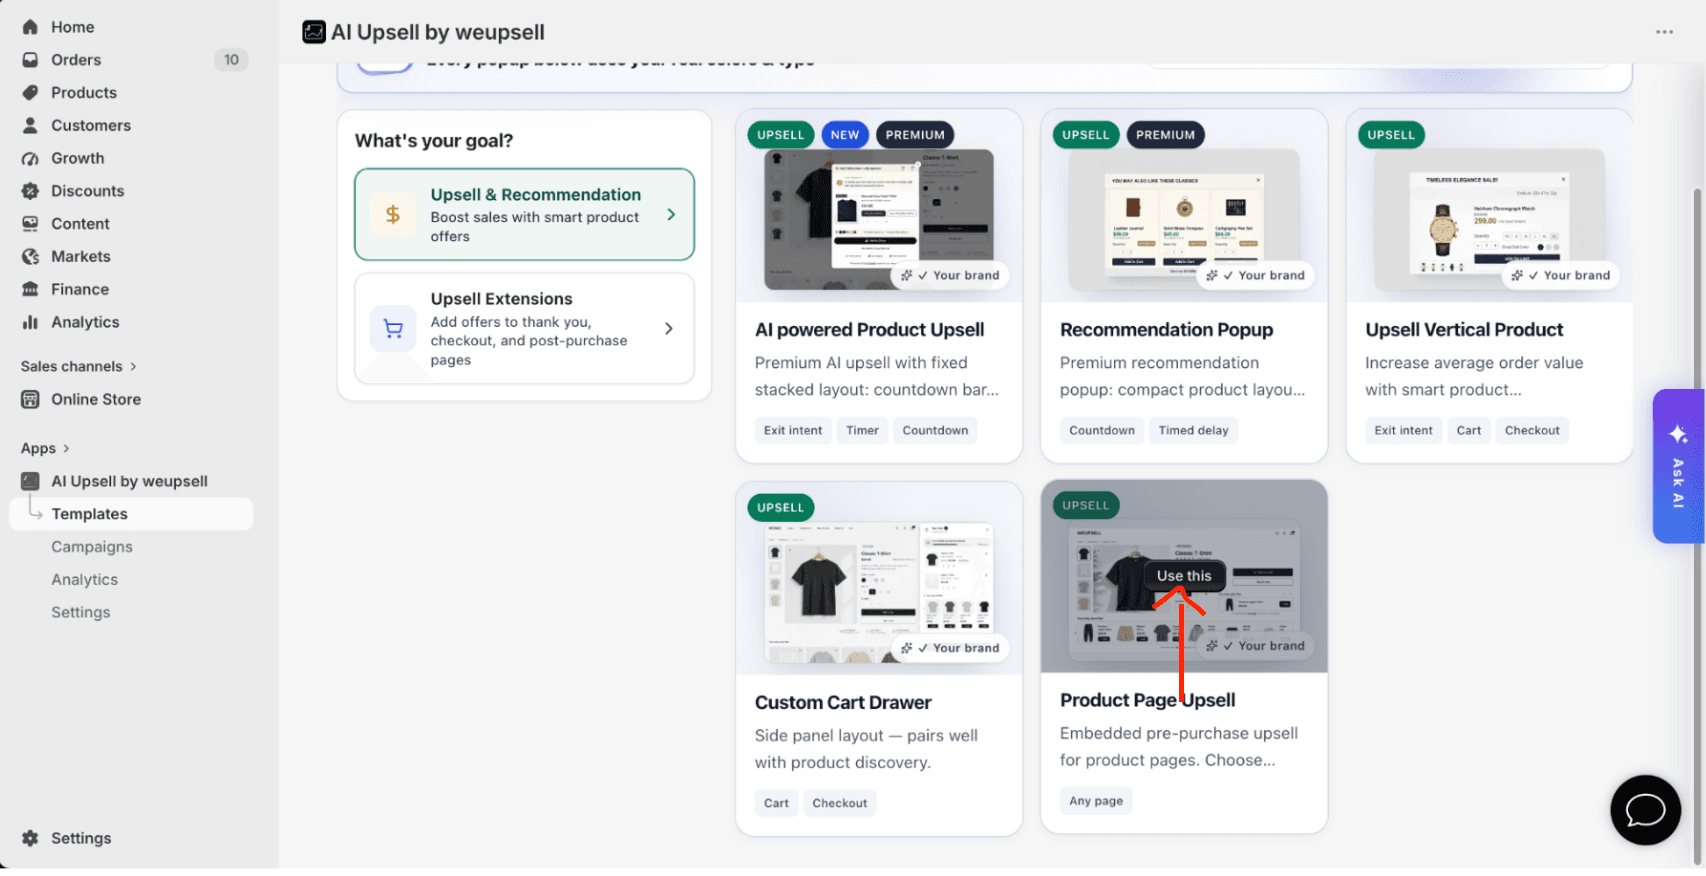1706x876 pixels.
Task: Click the Timer tag
Action: coord(862,431)
